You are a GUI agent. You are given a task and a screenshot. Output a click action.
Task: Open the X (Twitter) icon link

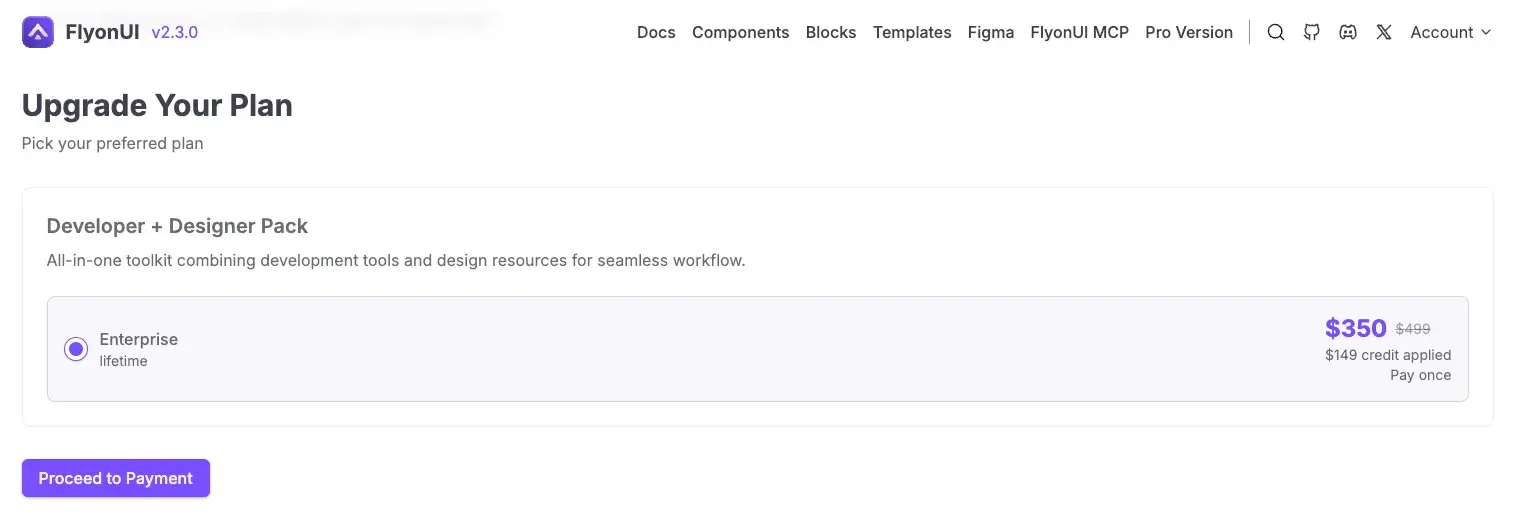[1384, 32]
